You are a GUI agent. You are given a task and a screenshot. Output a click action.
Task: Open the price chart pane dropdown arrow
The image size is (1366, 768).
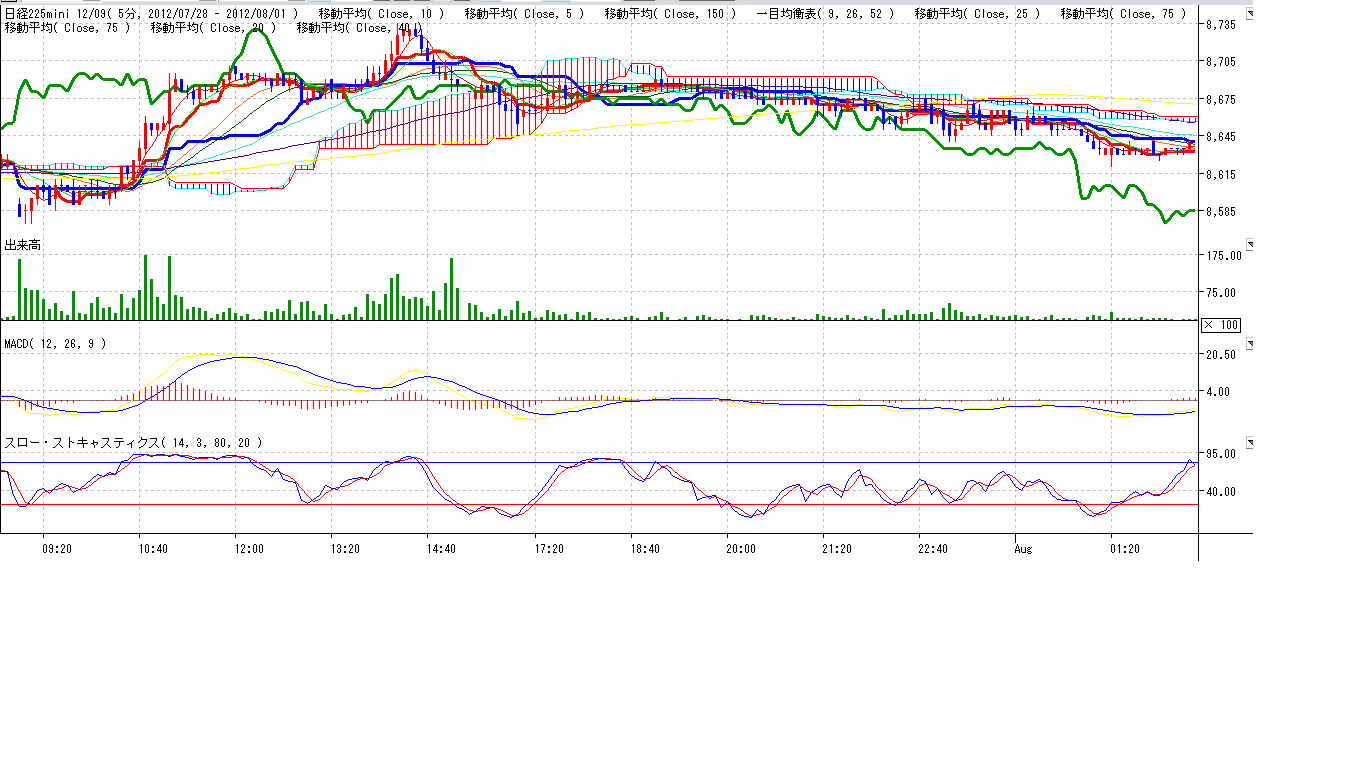tap(1248, 14)
